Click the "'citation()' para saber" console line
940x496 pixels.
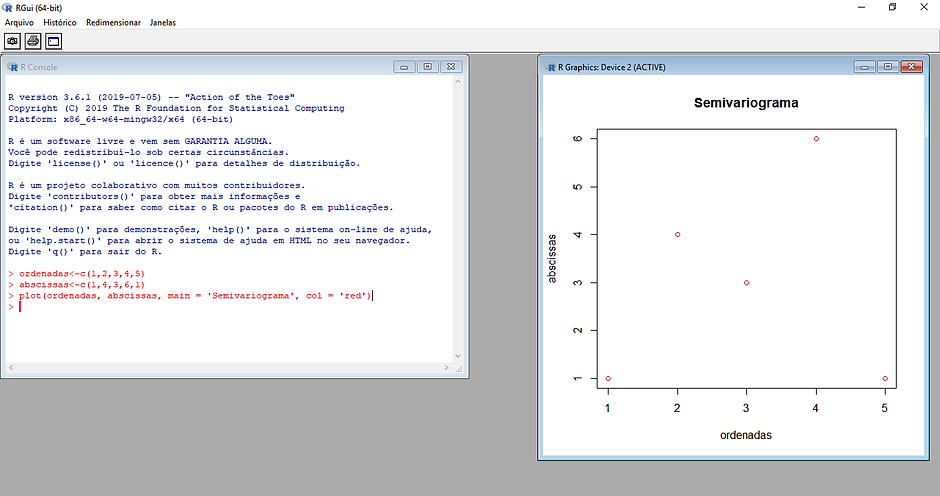pos(201,208)
